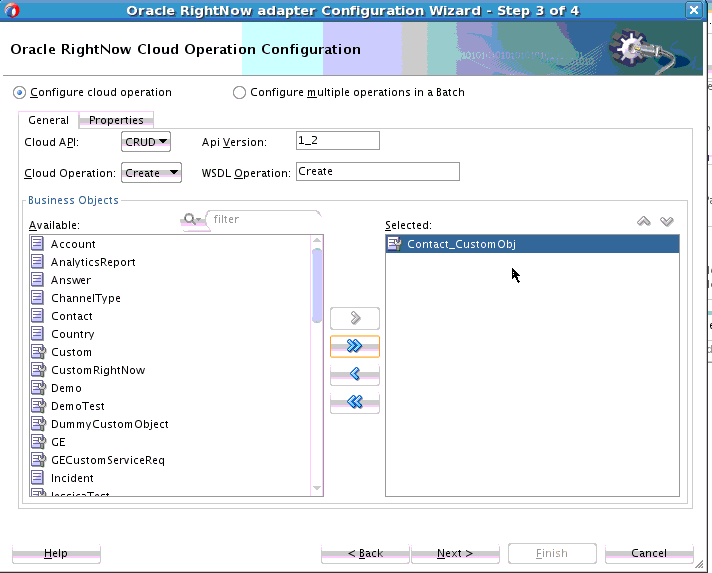Remove selected object with single left arrow

click(x=355, y=374)
